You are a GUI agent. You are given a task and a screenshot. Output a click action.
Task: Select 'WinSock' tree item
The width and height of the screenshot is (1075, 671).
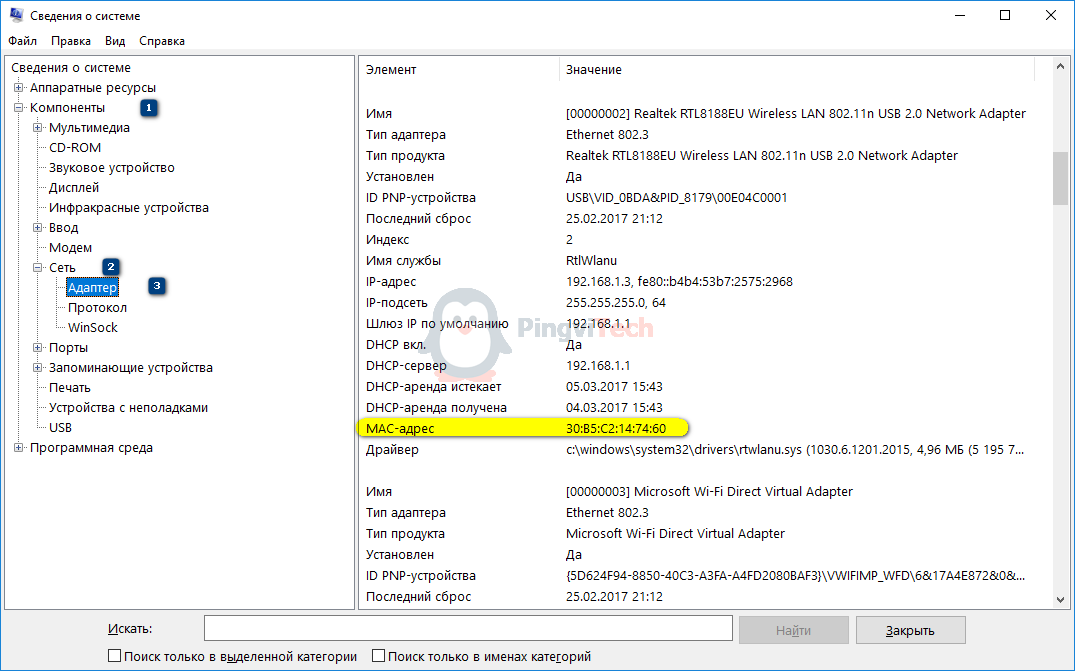pos(92,328)
